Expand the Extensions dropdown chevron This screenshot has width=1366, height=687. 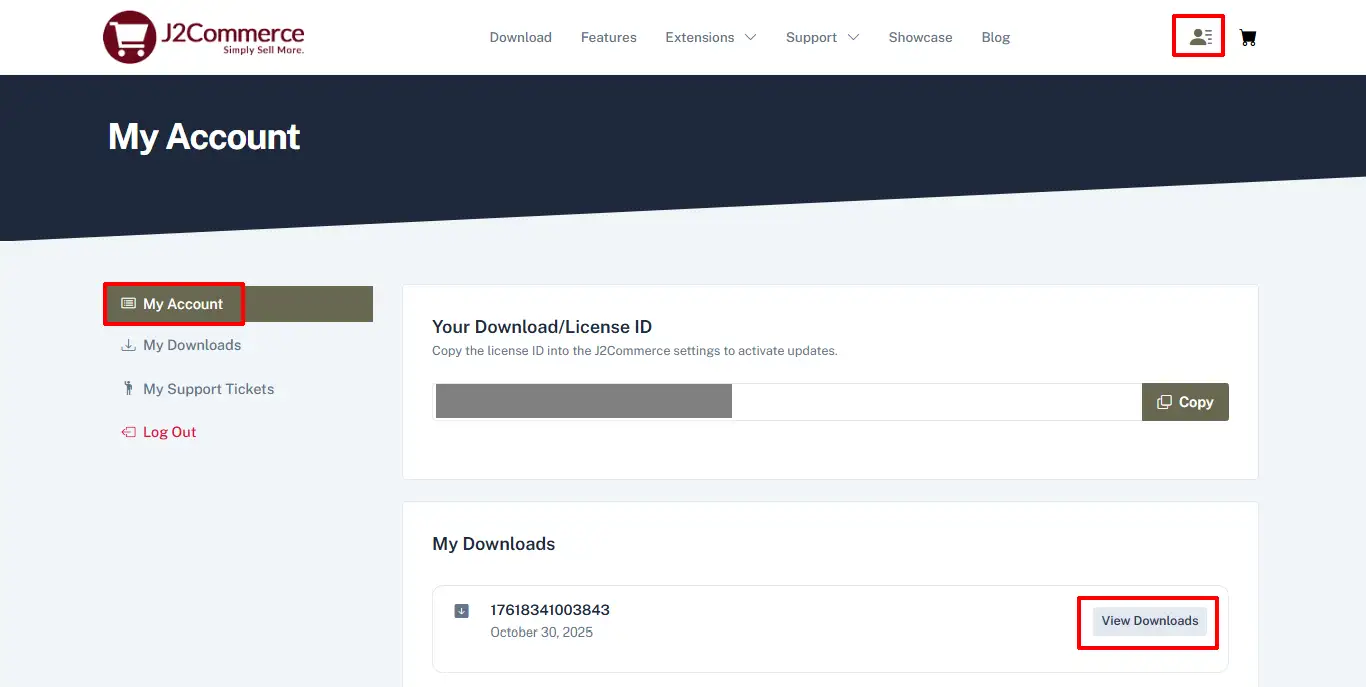tap(750, 38)
